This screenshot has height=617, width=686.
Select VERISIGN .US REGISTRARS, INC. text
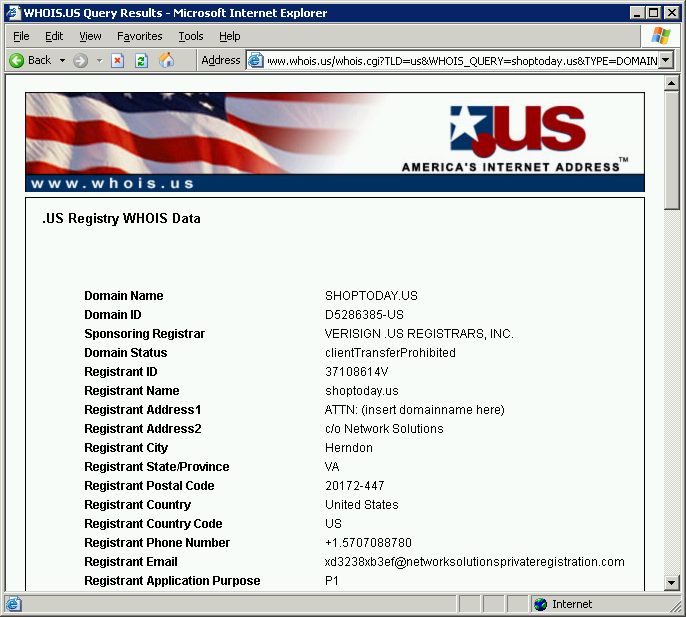419,334
